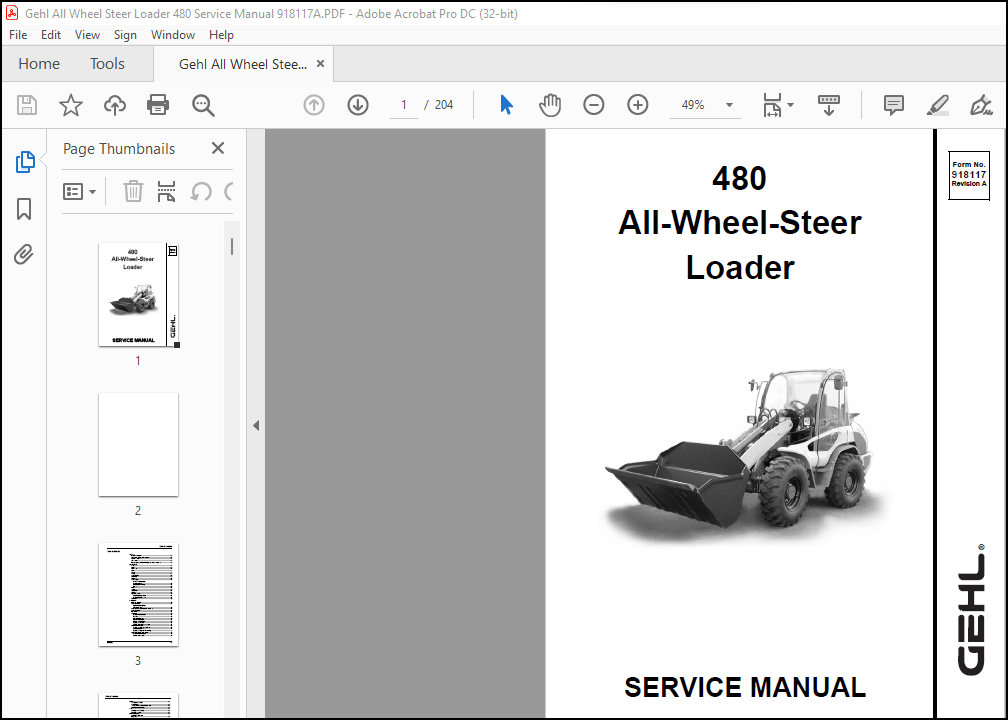Add file to favorites with star icon
This screenshot has height=720, width=1008.
tap(71, 105)
